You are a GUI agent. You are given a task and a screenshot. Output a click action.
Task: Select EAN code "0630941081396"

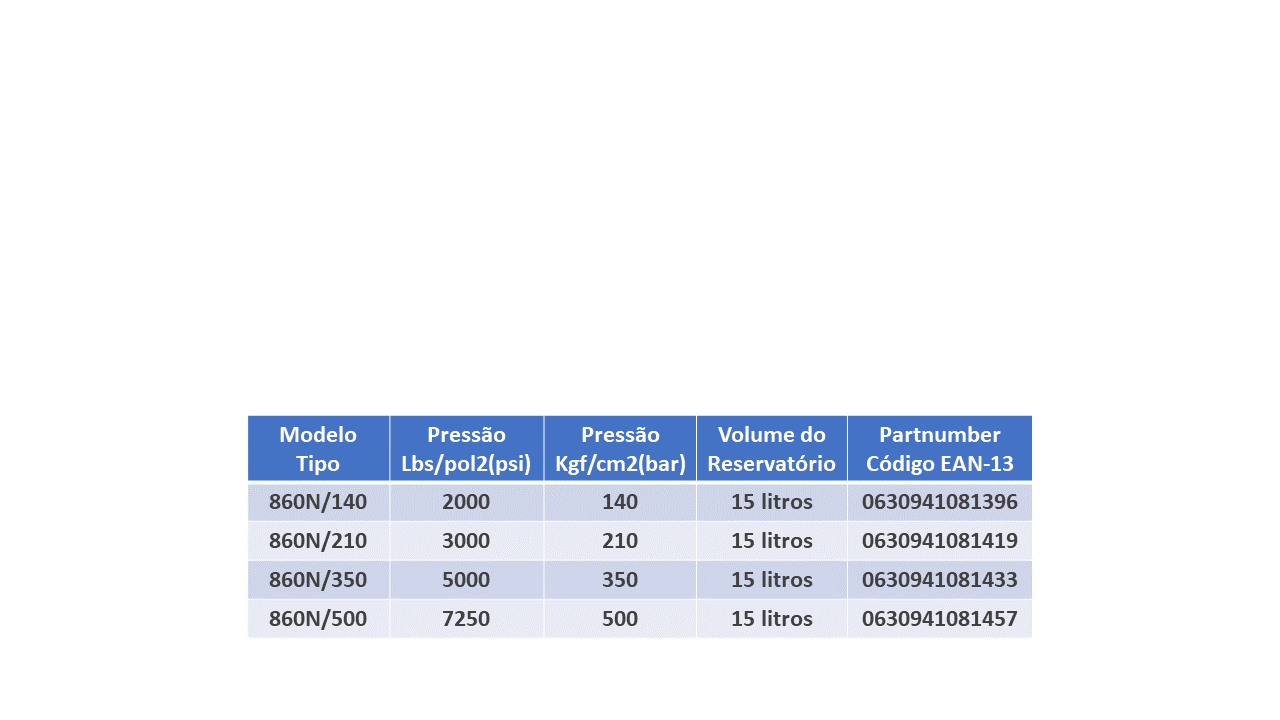point(940,502)
